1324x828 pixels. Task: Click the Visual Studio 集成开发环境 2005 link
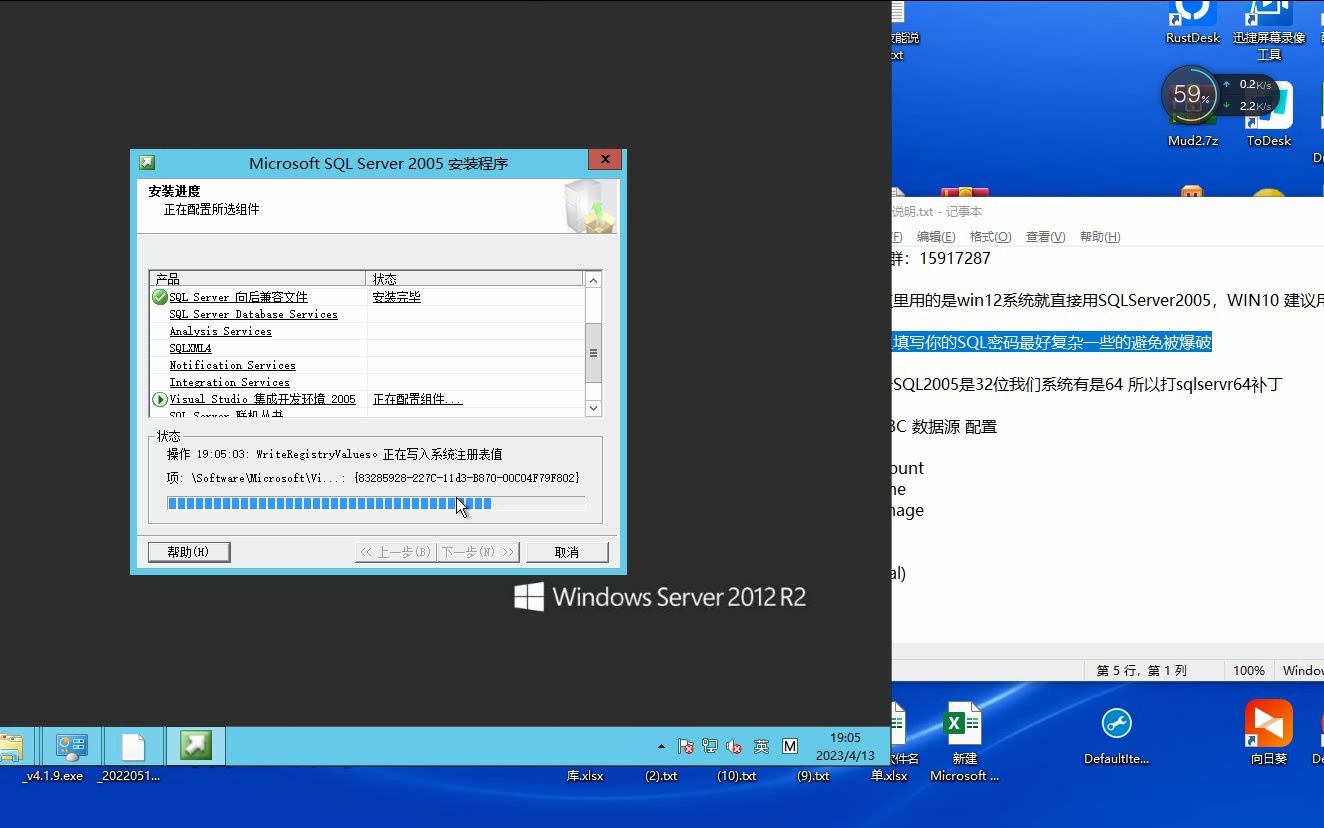pos(262,399)
